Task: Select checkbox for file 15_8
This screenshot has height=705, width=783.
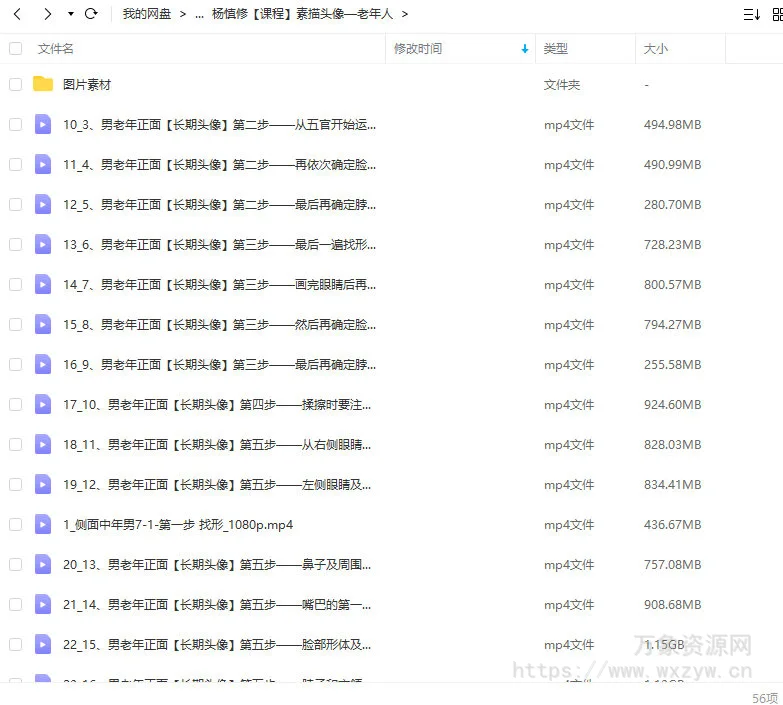Action: [15, 324]
